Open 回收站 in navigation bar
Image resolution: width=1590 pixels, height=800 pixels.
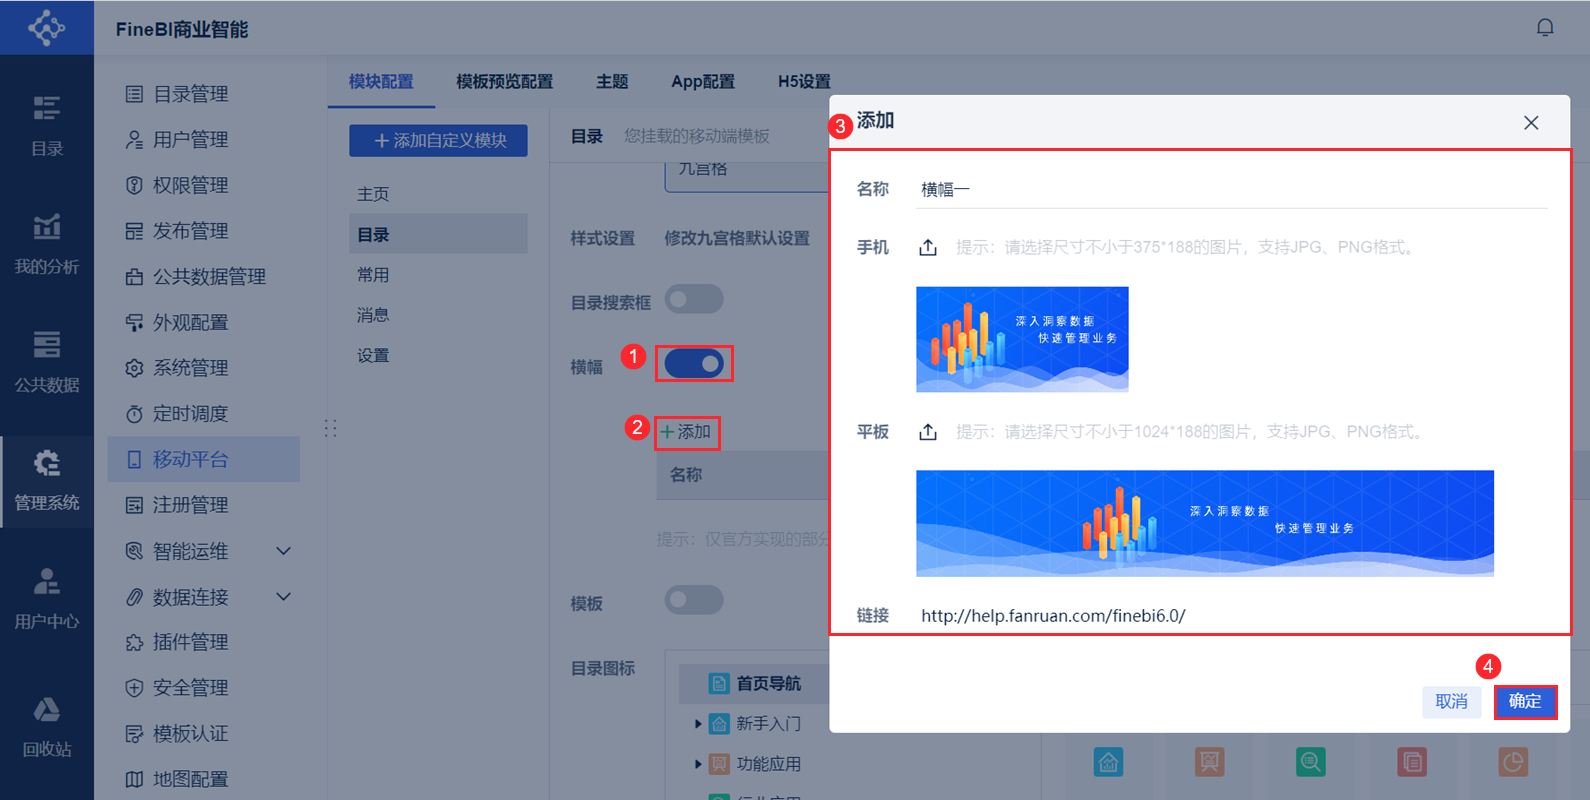coord(47,726)
